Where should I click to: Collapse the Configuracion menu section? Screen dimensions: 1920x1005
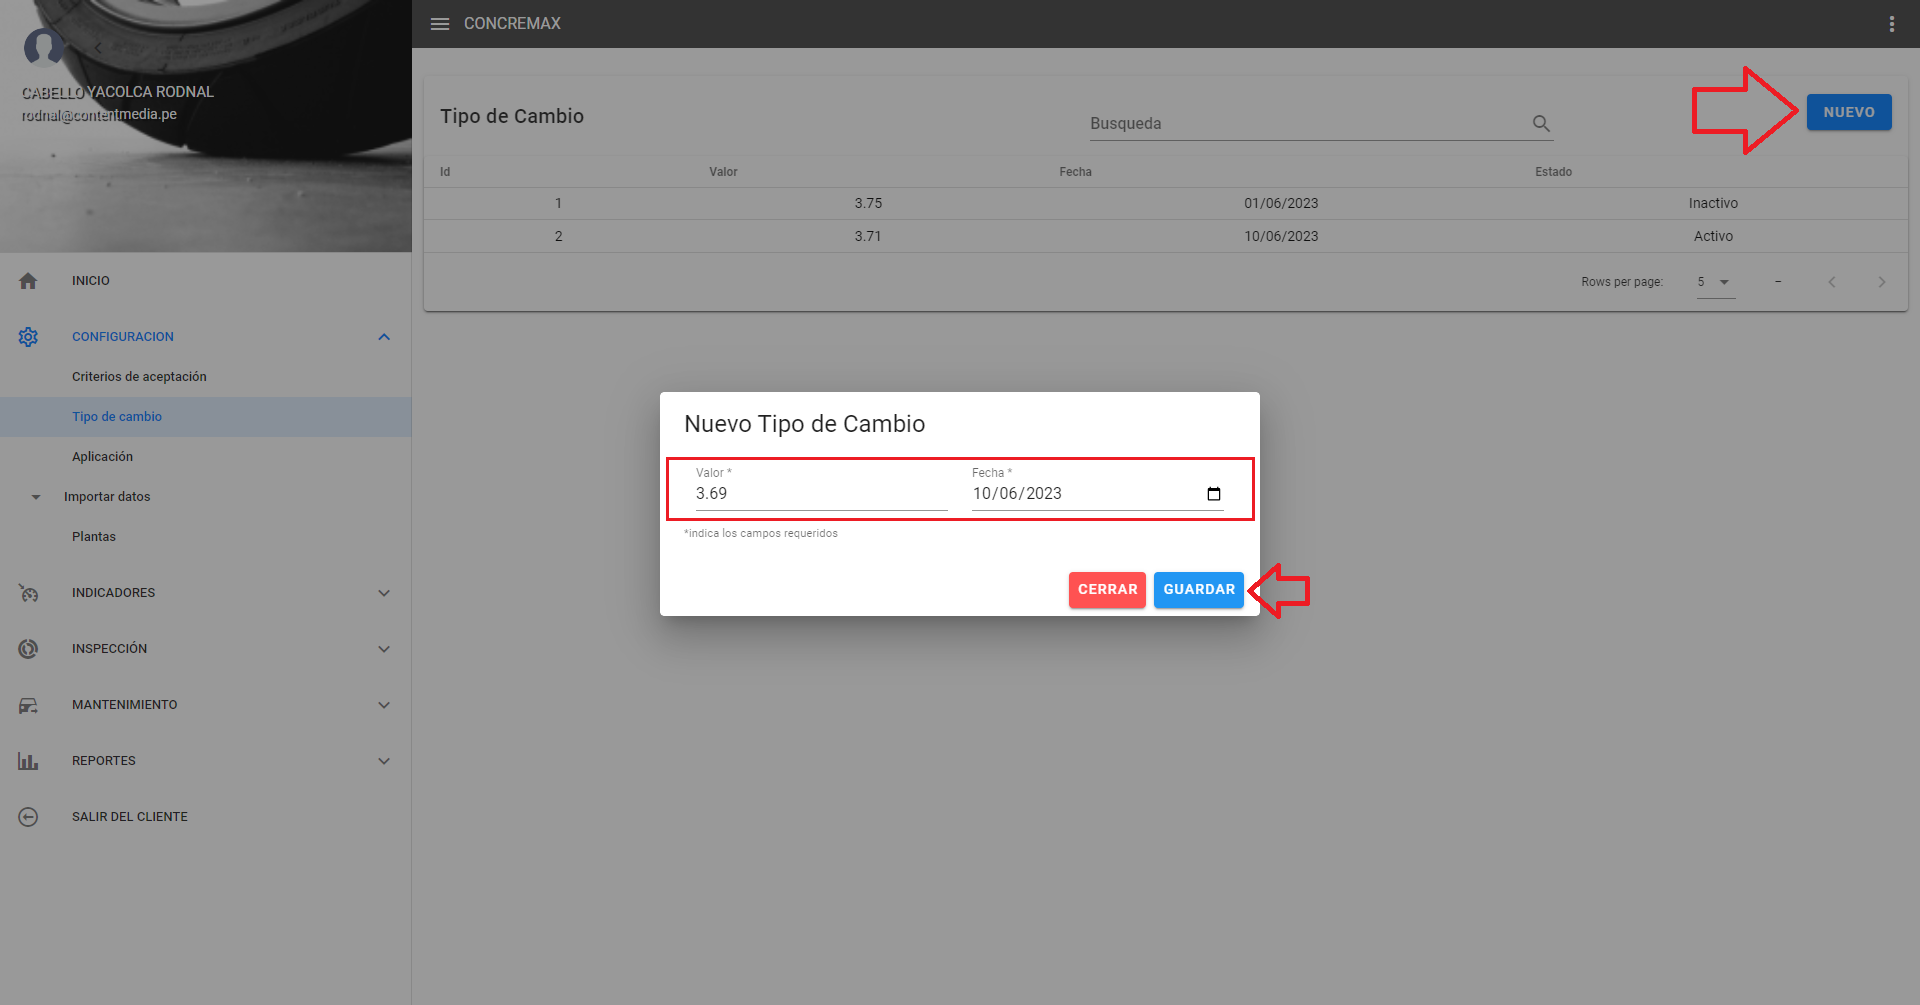point(384,337)
